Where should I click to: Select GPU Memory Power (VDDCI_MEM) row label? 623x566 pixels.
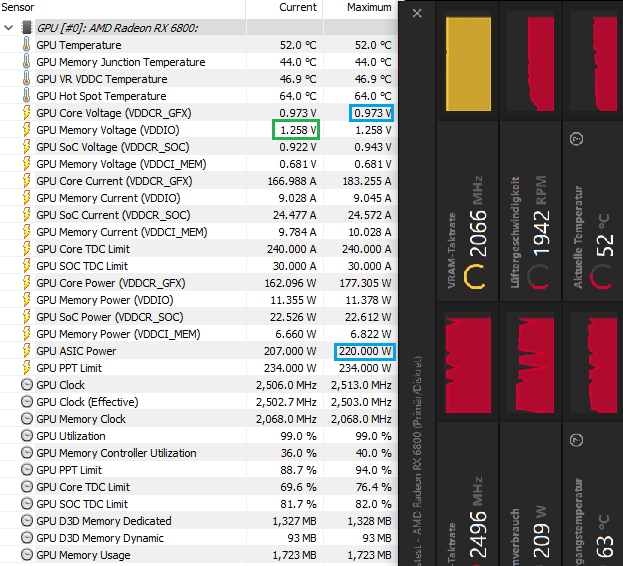click(118, 334)
